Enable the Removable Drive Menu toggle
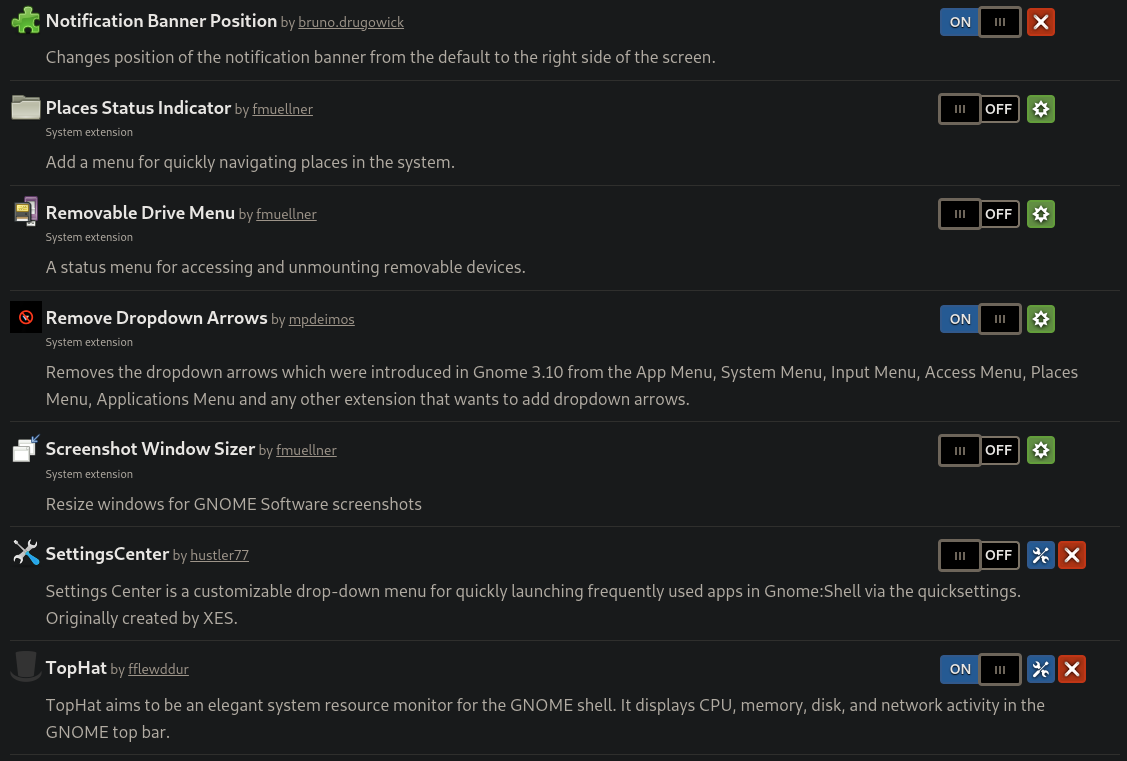Viewport: 1127px width, 761px height. click(979, 214)
